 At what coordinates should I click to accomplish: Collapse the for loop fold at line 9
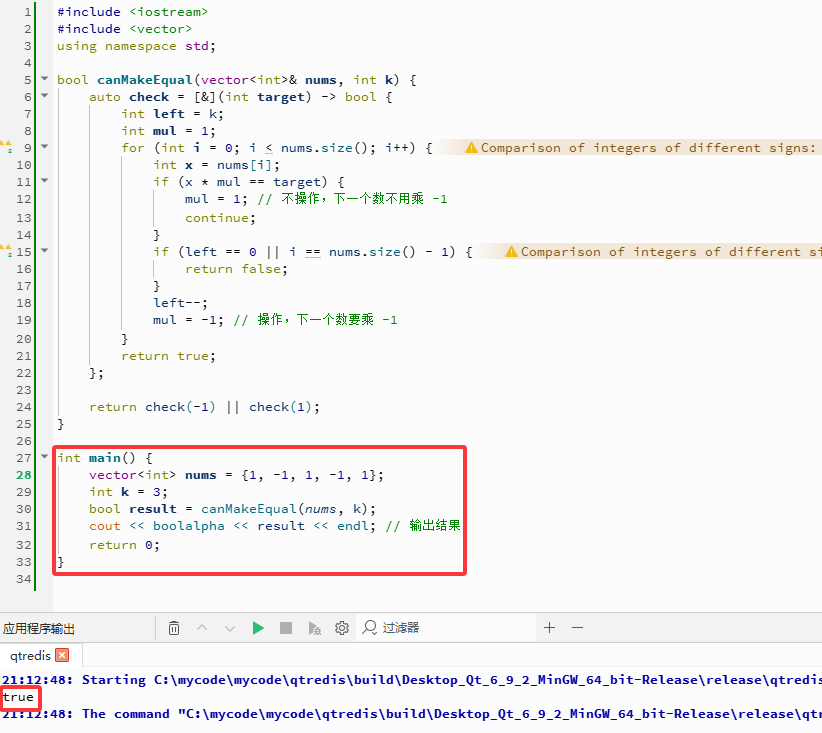point(45,146)
